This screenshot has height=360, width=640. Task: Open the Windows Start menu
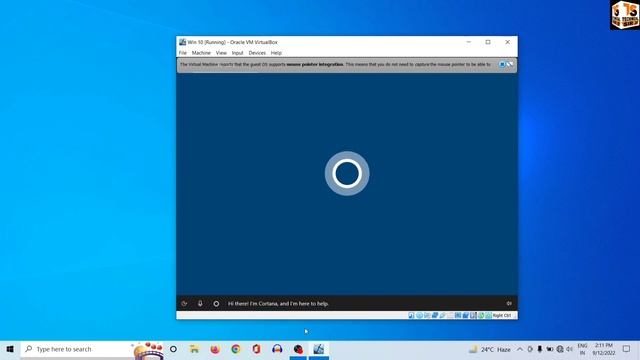[x=10, y=349]
